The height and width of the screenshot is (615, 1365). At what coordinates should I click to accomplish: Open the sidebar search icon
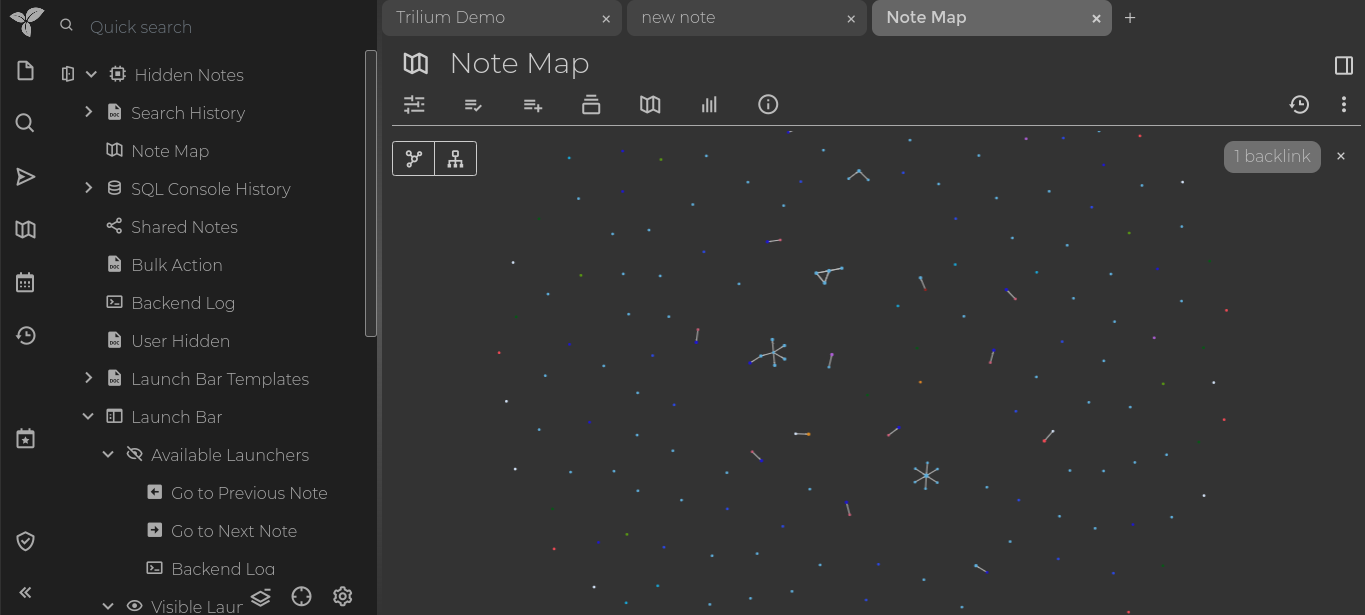tap(25, 122)
